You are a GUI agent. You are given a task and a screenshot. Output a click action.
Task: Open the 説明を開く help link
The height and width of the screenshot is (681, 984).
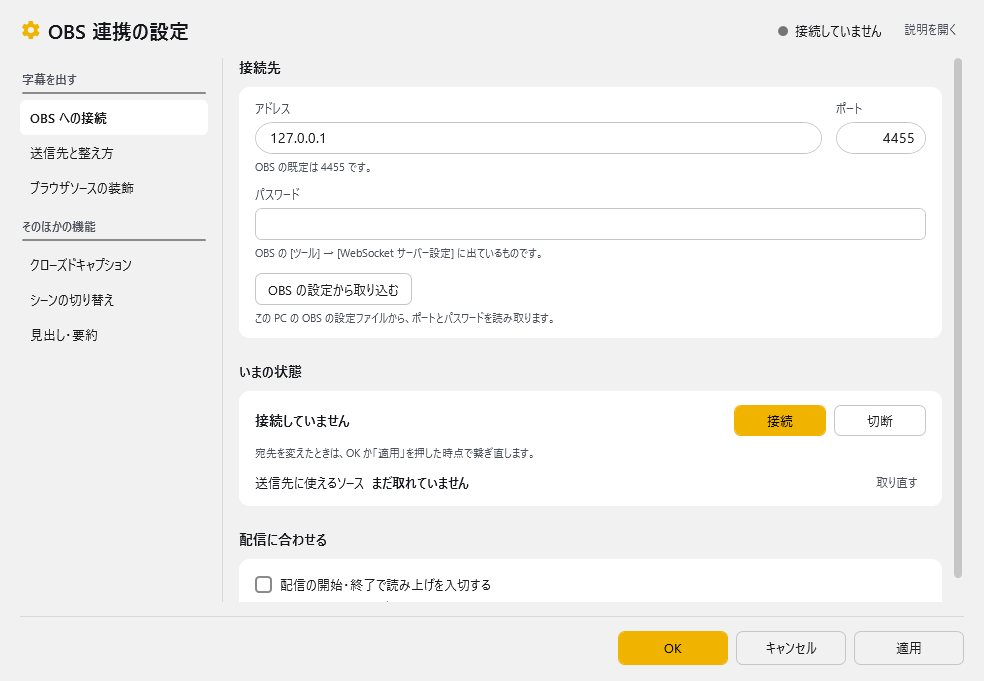(930, 29)
